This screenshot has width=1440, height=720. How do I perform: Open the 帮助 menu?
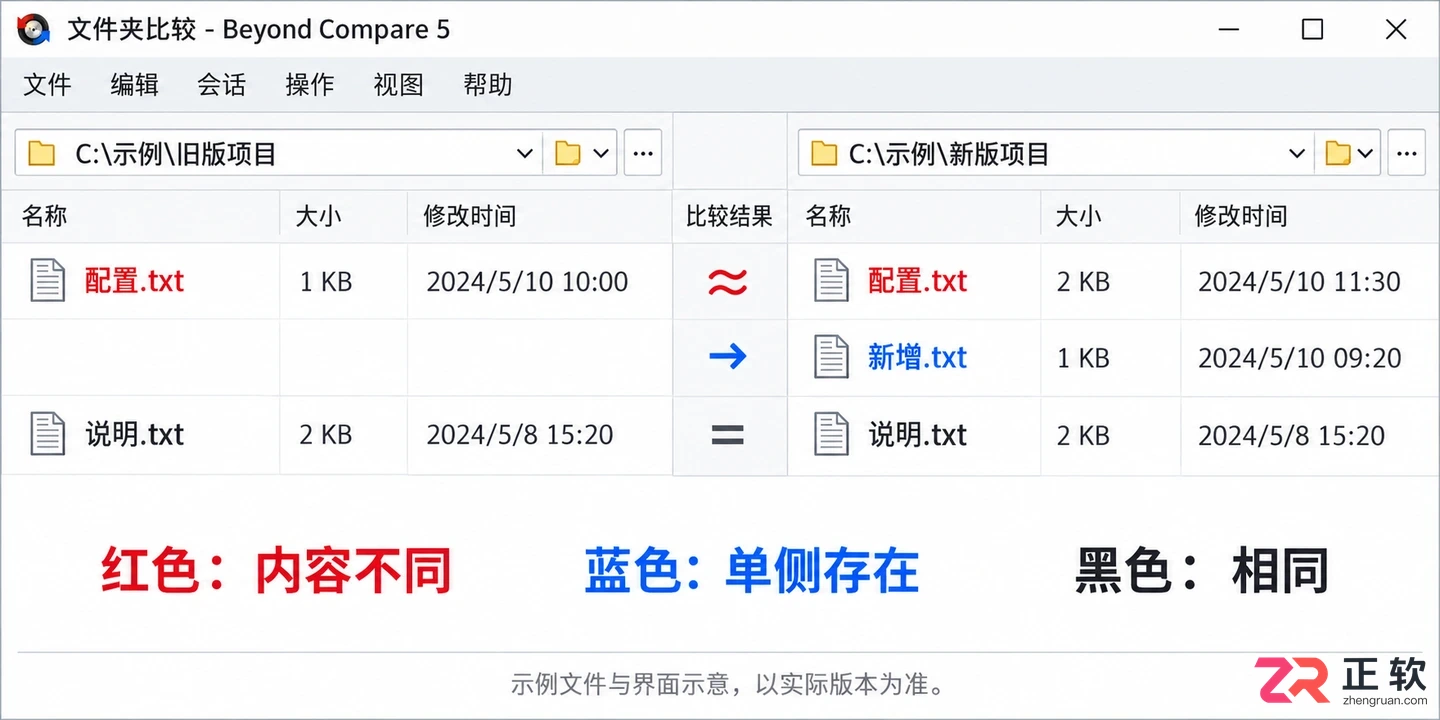pos(488,85)
